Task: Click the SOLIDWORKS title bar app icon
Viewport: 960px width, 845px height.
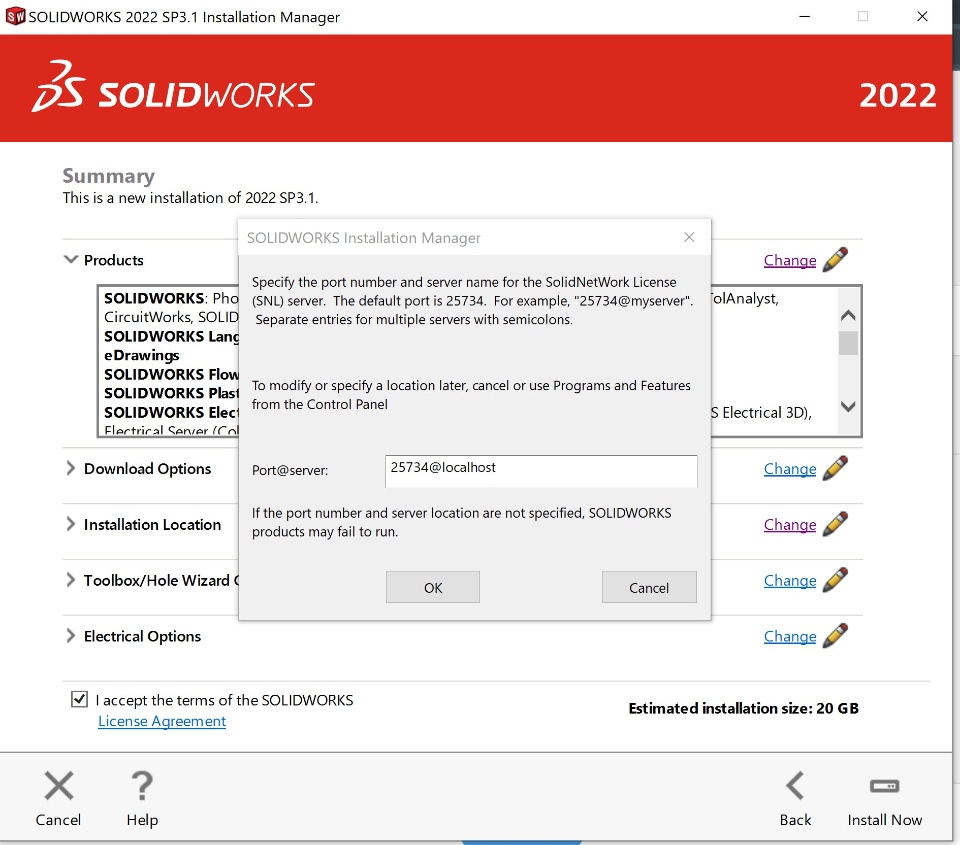Action: point(15,17)
